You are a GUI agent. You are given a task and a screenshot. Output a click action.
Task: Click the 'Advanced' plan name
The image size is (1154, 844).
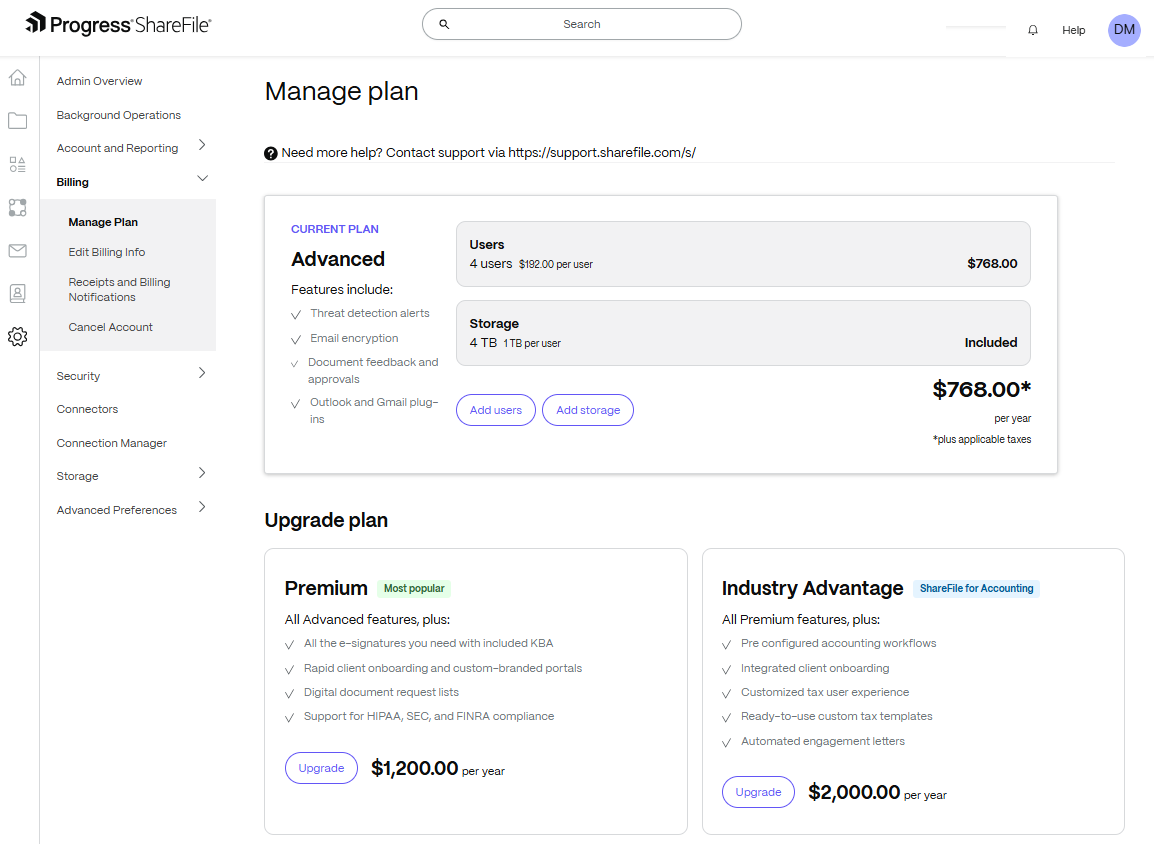[338, 260]
